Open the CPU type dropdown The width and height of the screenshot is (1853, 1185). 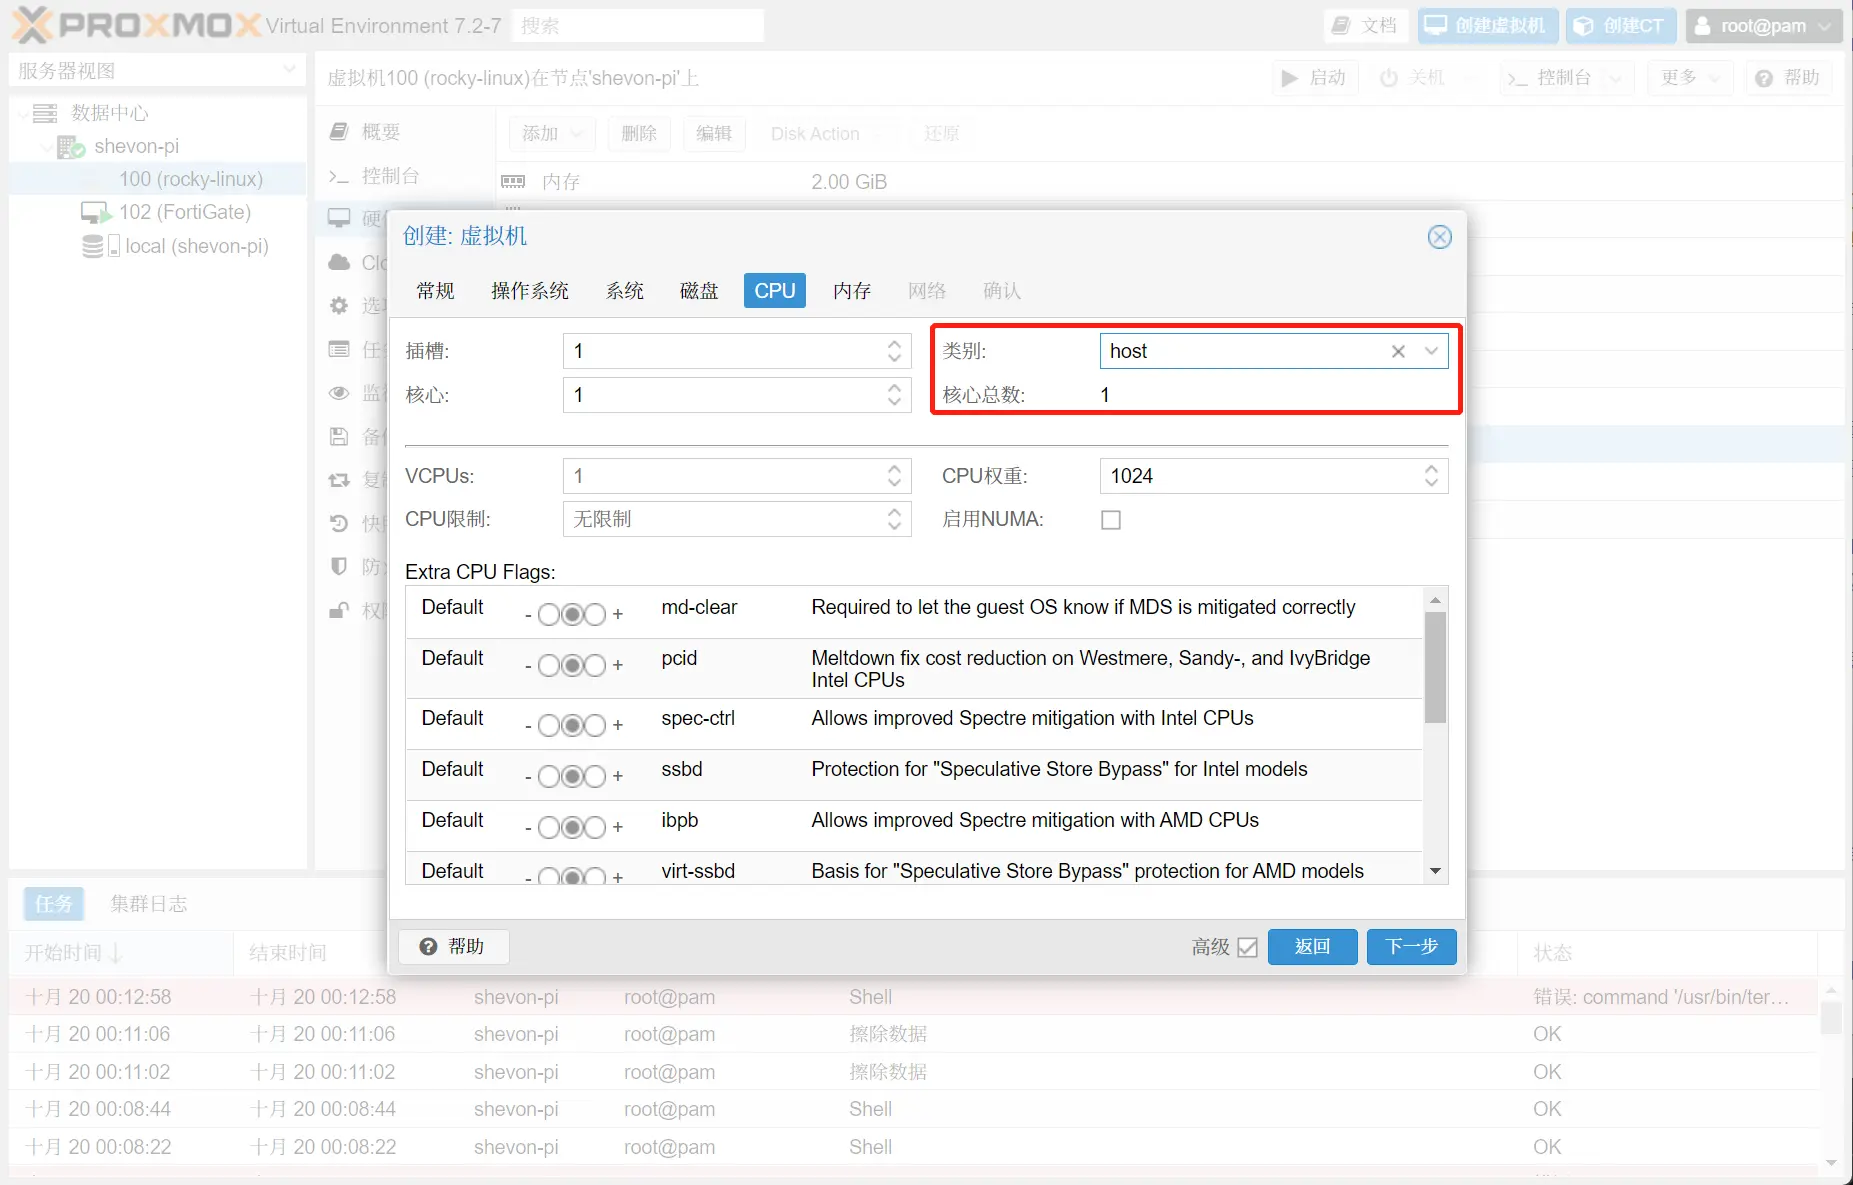coord(1431,351)
